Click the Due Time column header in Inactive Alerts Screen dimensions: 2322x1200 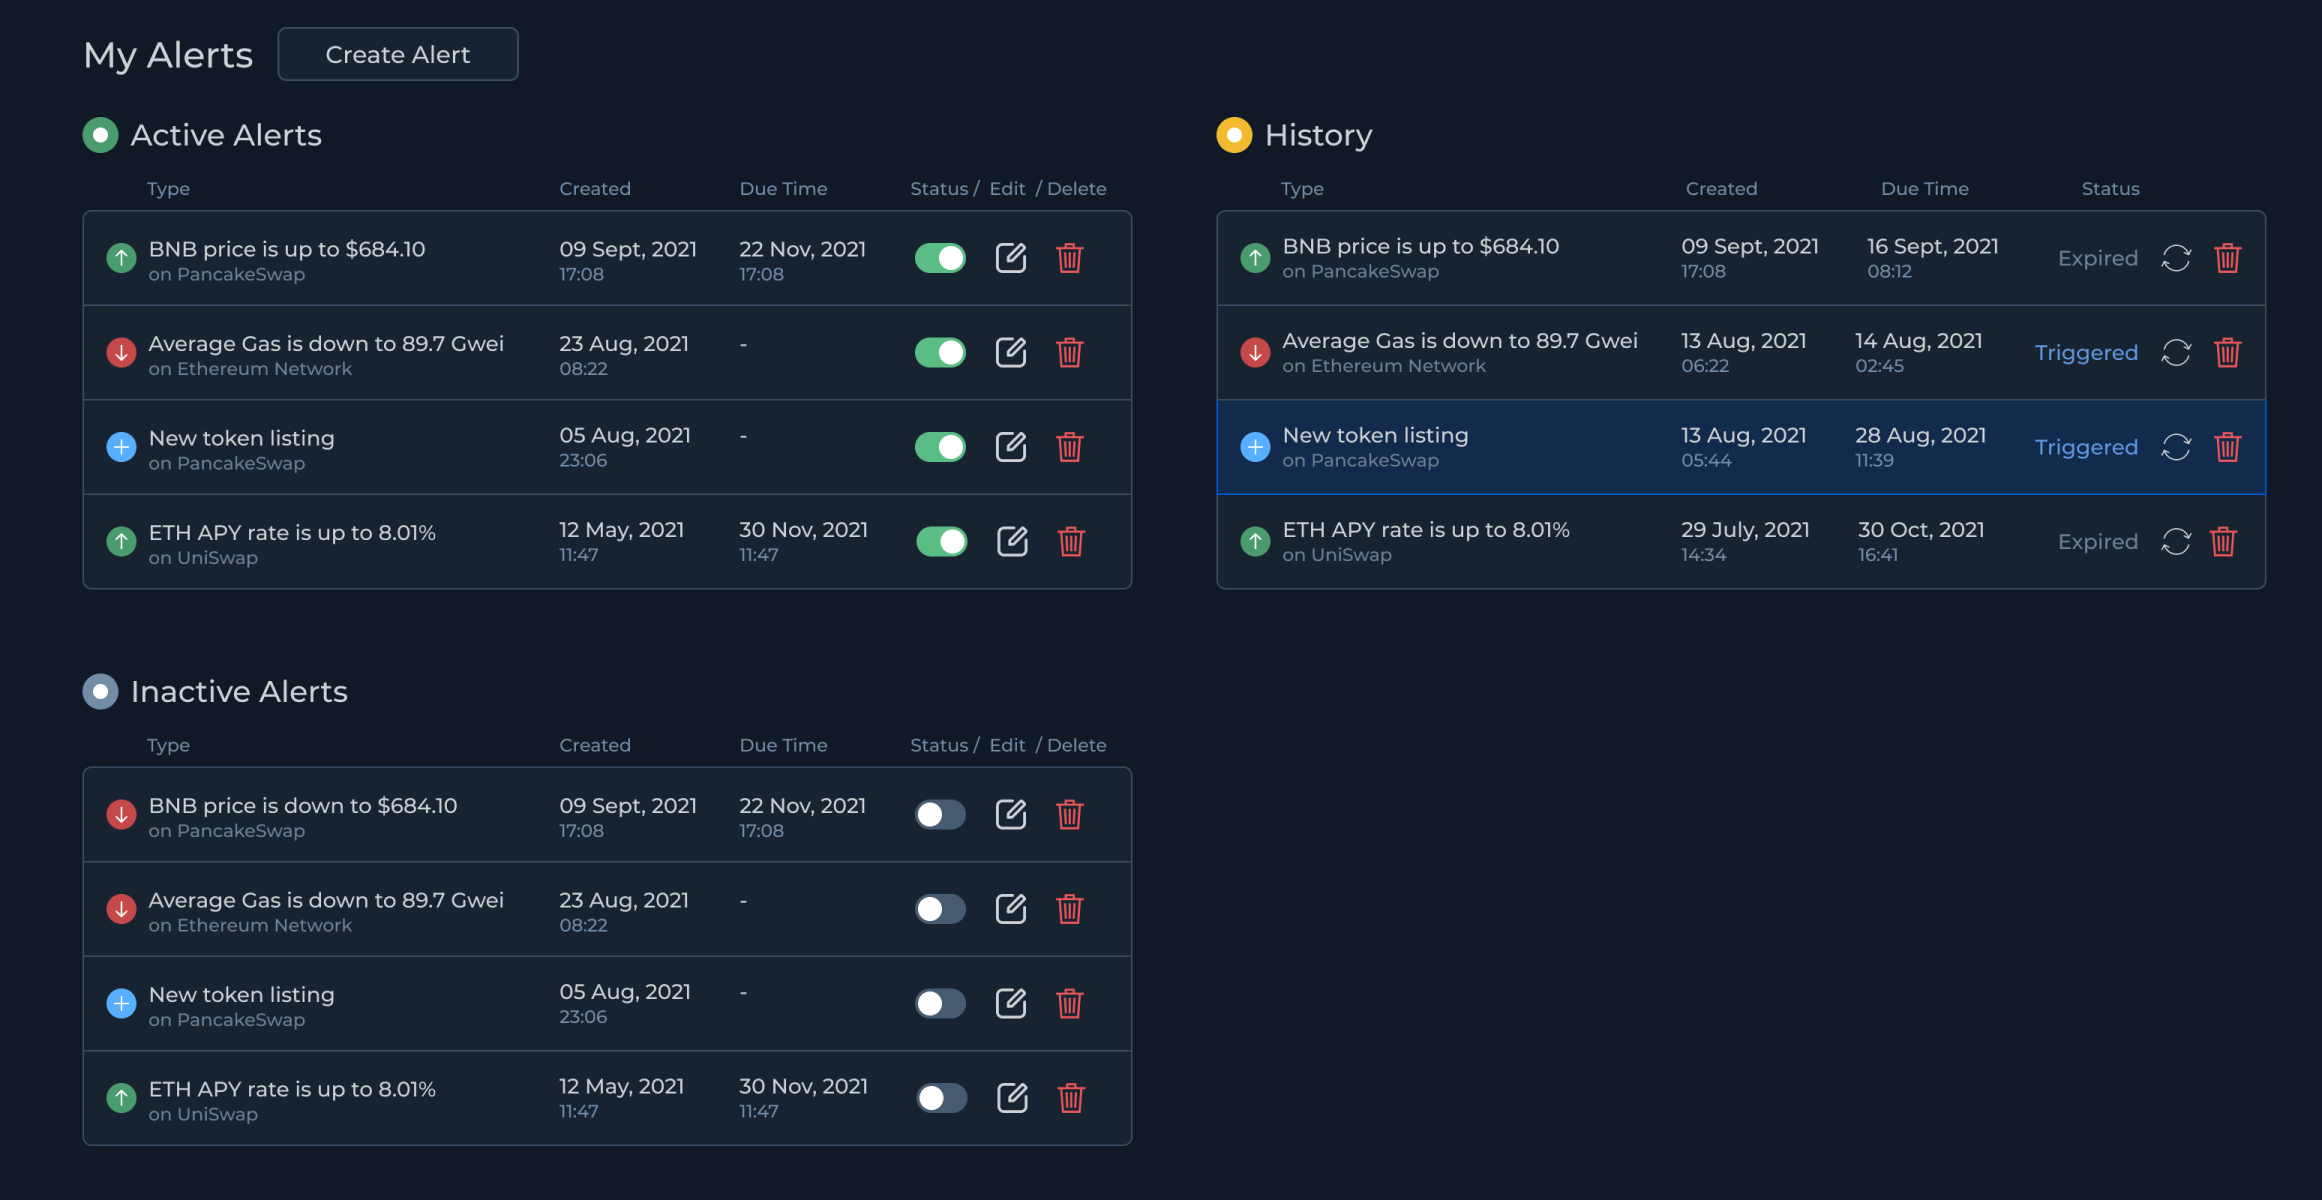[x=783, y=745]
